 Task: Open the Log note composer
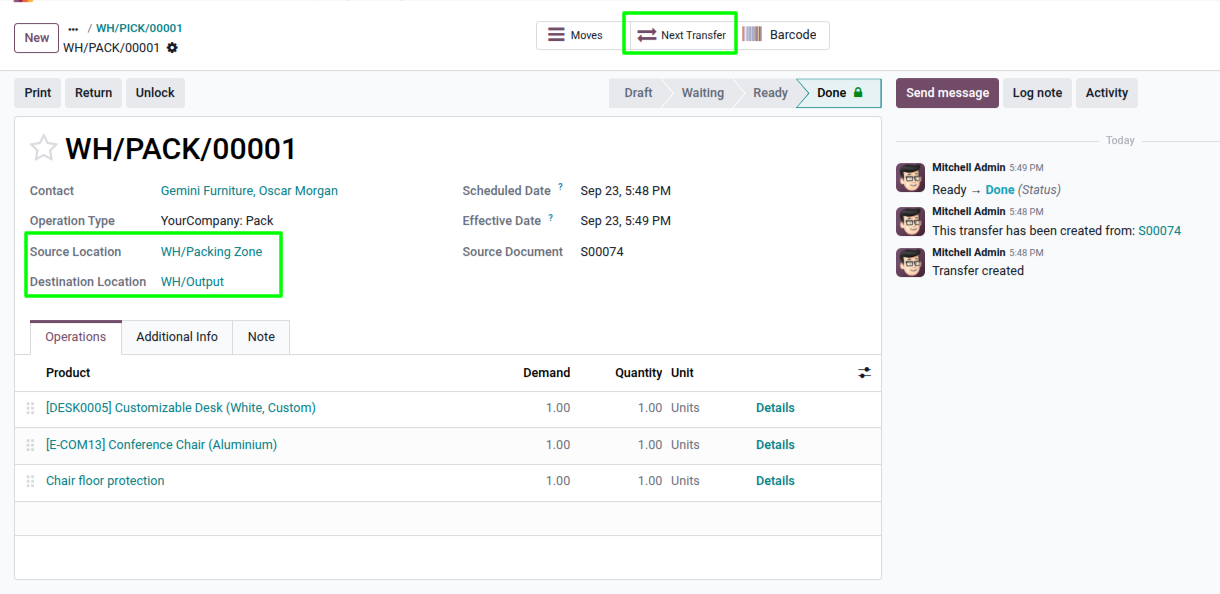[x=1037, y=93]
